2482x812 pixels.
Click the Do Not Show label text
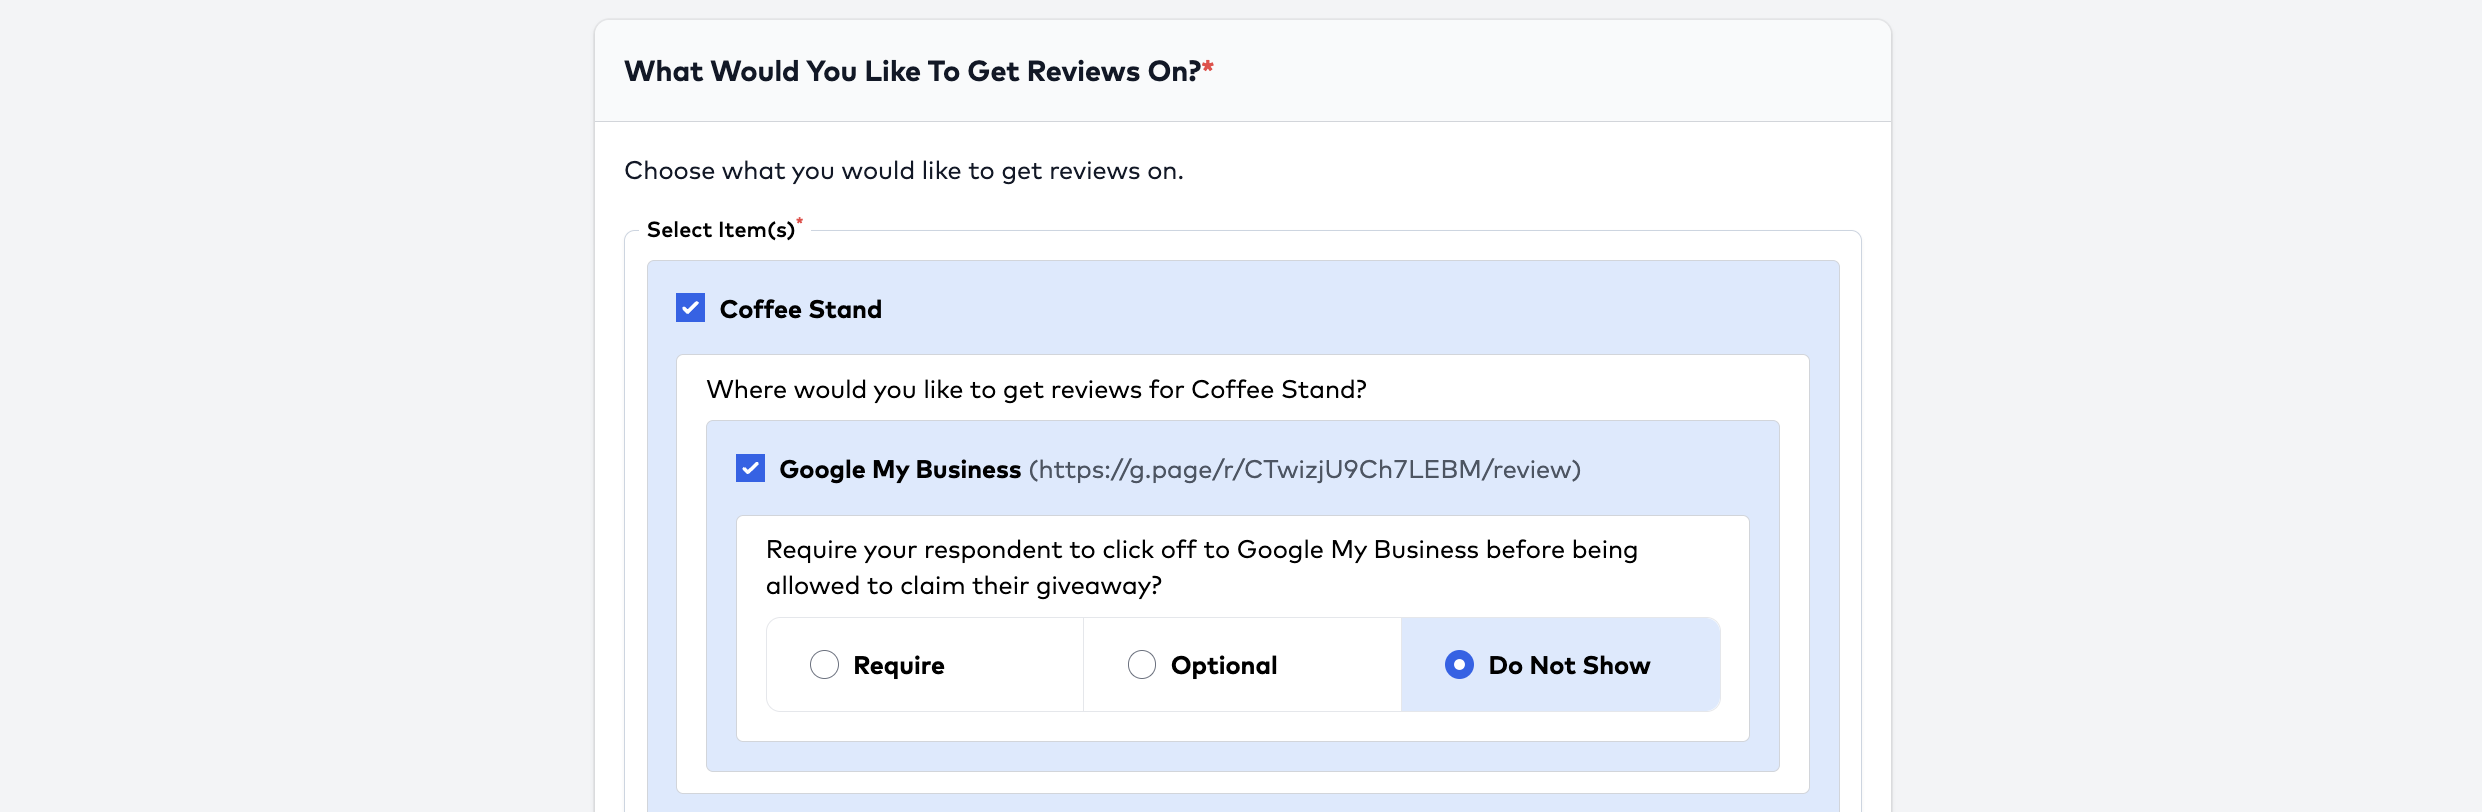pos(1568,666)
